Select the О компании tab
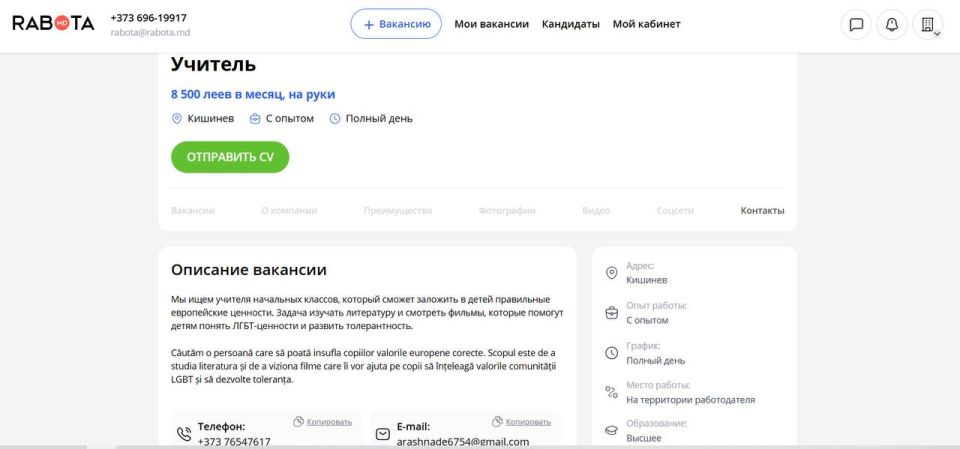 click(x=289, y=210)
